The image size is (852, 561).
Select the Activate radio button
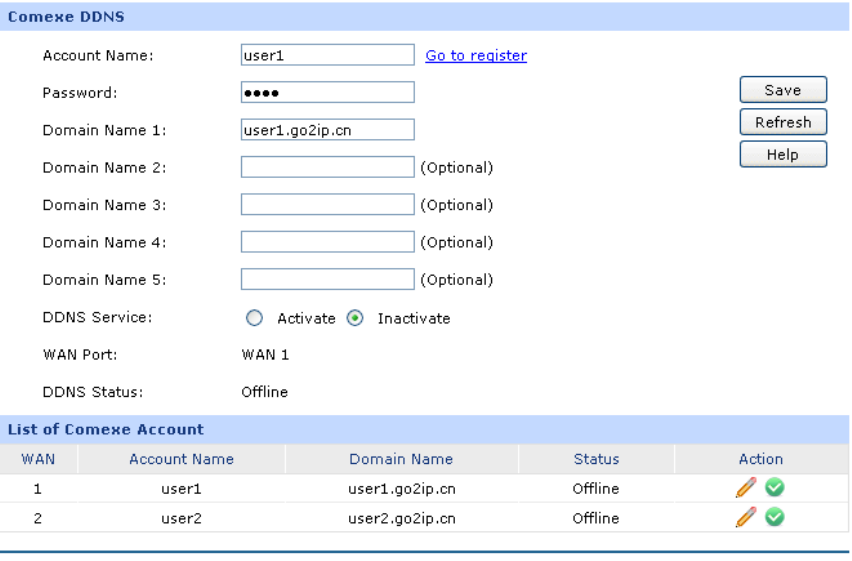pyautogui.click(x=254, y=318)
